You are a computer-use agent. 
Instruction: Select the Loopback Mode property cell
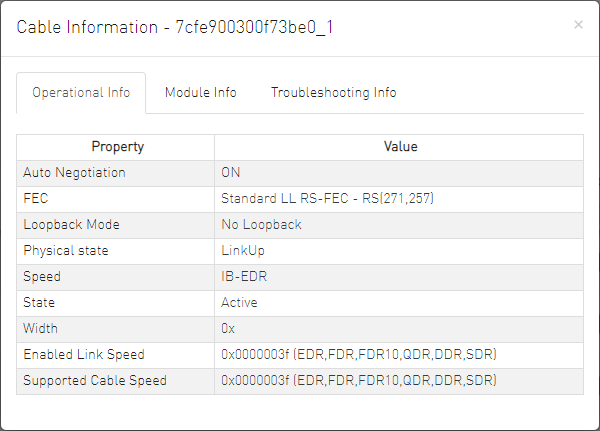coord(69,225)
